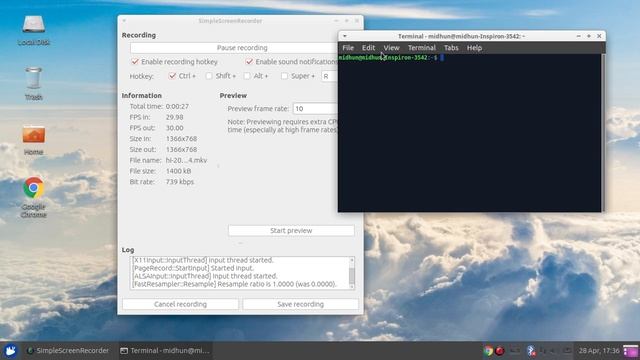The image size is (640, 360).
Task: Click the red SimpleScreenRecorder tray icon
Action: 500,351
